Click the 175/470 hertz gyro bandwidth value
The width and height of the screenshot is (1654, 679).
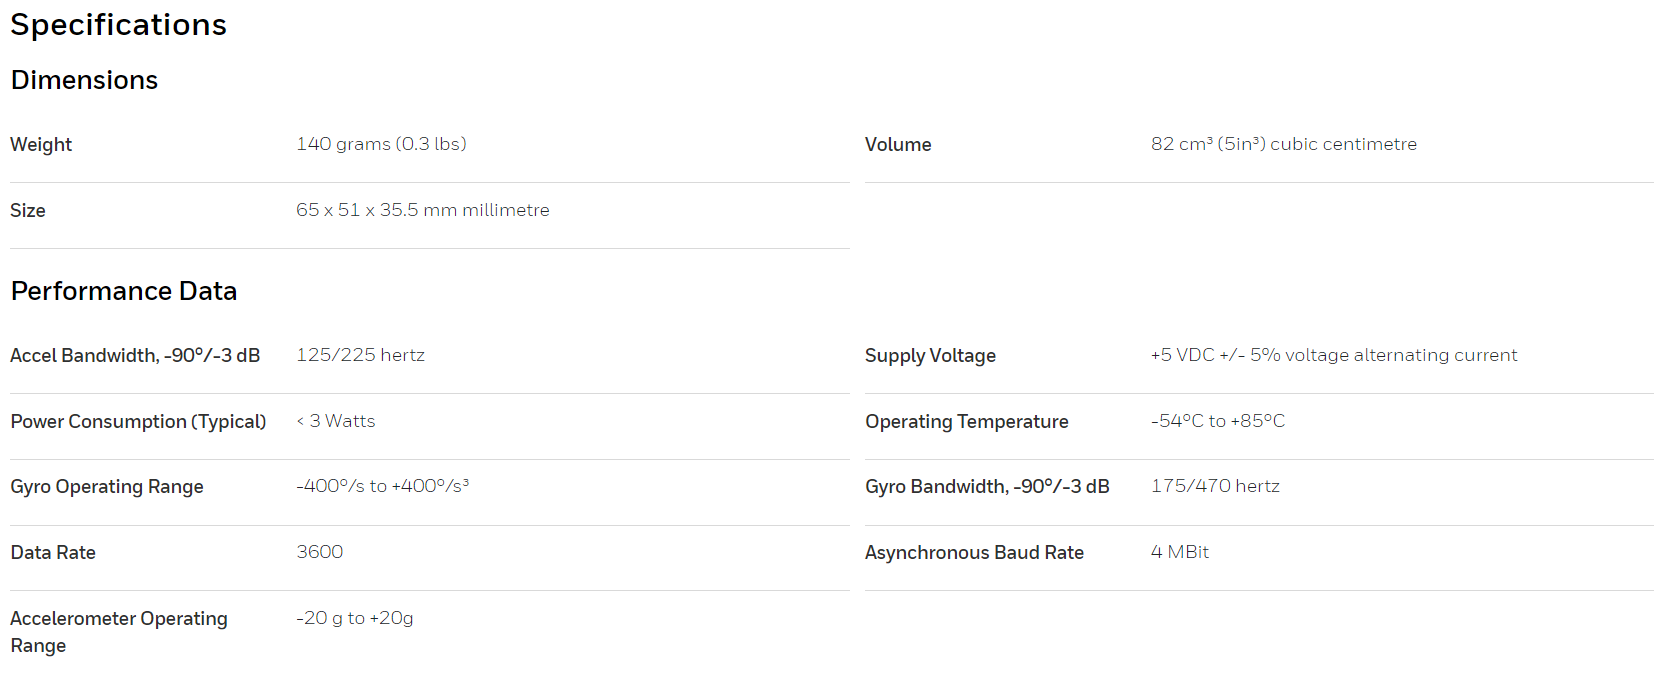click(x=1215, y=486)
